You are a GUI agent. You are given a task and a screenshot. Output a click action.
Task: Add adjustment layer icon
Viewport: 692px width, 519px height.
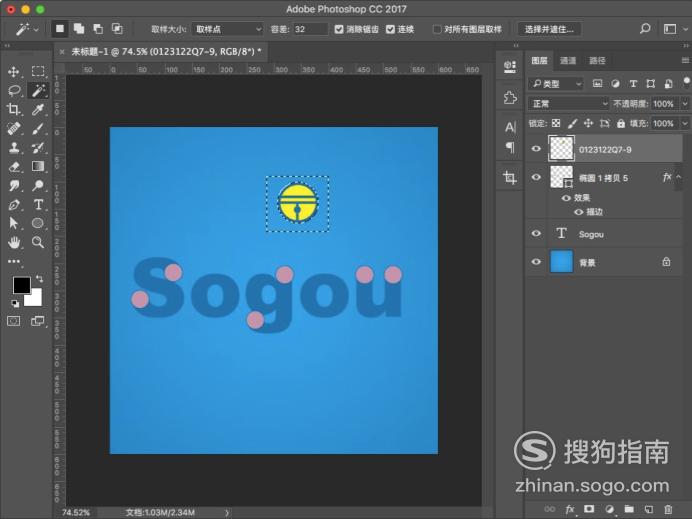click(x=609, y=509)
